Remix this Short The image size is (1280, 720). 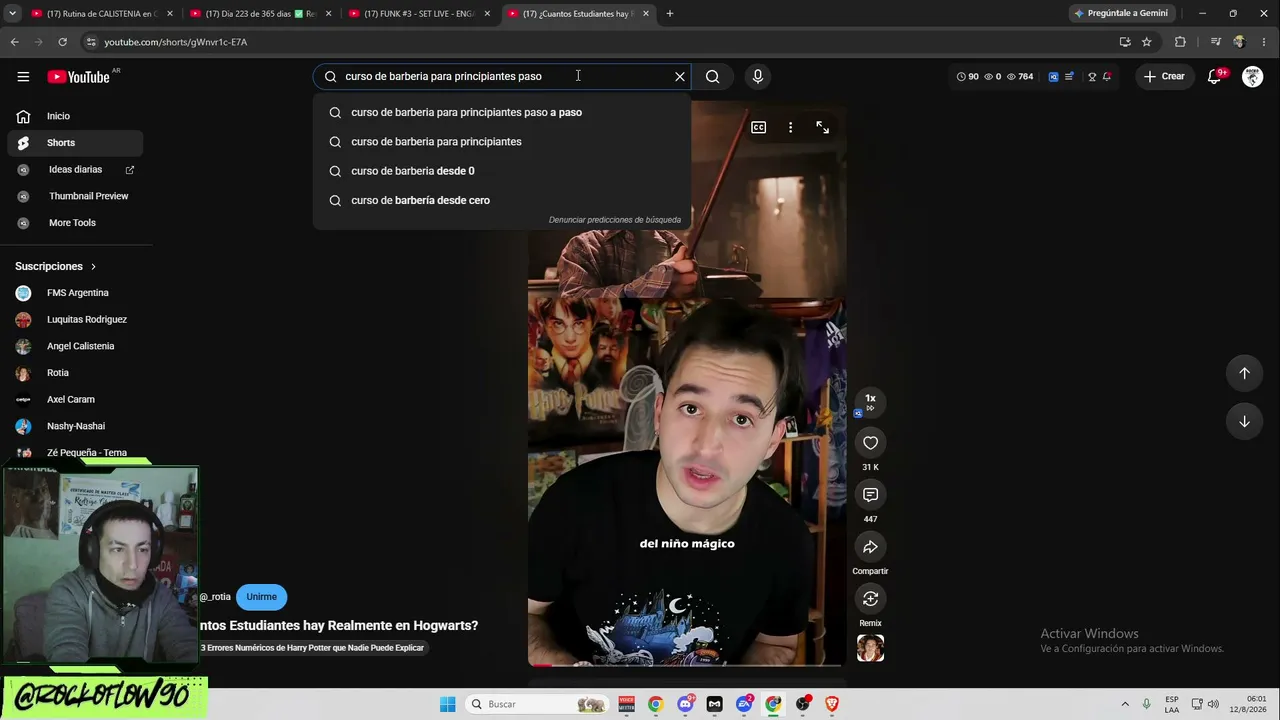click(x=870, y=599)
